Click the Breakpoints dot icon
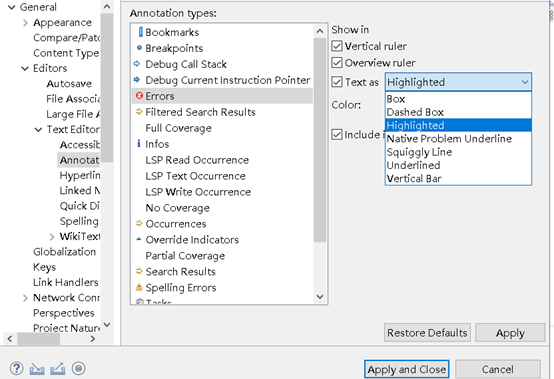Viewport: 554px width, 379px height. coord(139,48)
